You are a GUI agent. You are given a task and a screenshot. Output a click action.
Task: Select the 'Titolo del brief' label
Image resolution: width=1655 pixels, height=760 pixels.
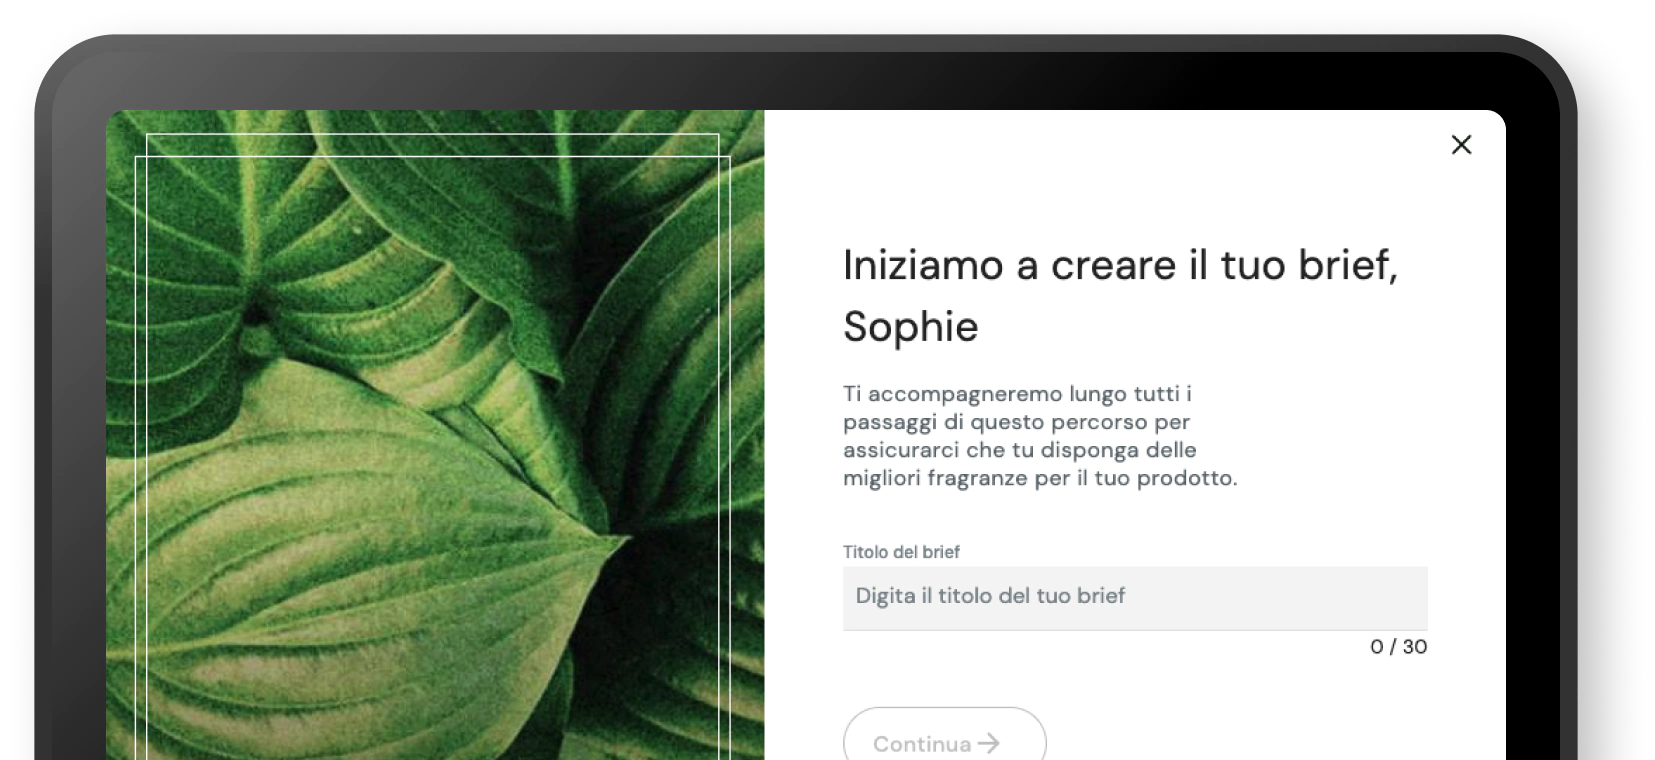point(901,552)
